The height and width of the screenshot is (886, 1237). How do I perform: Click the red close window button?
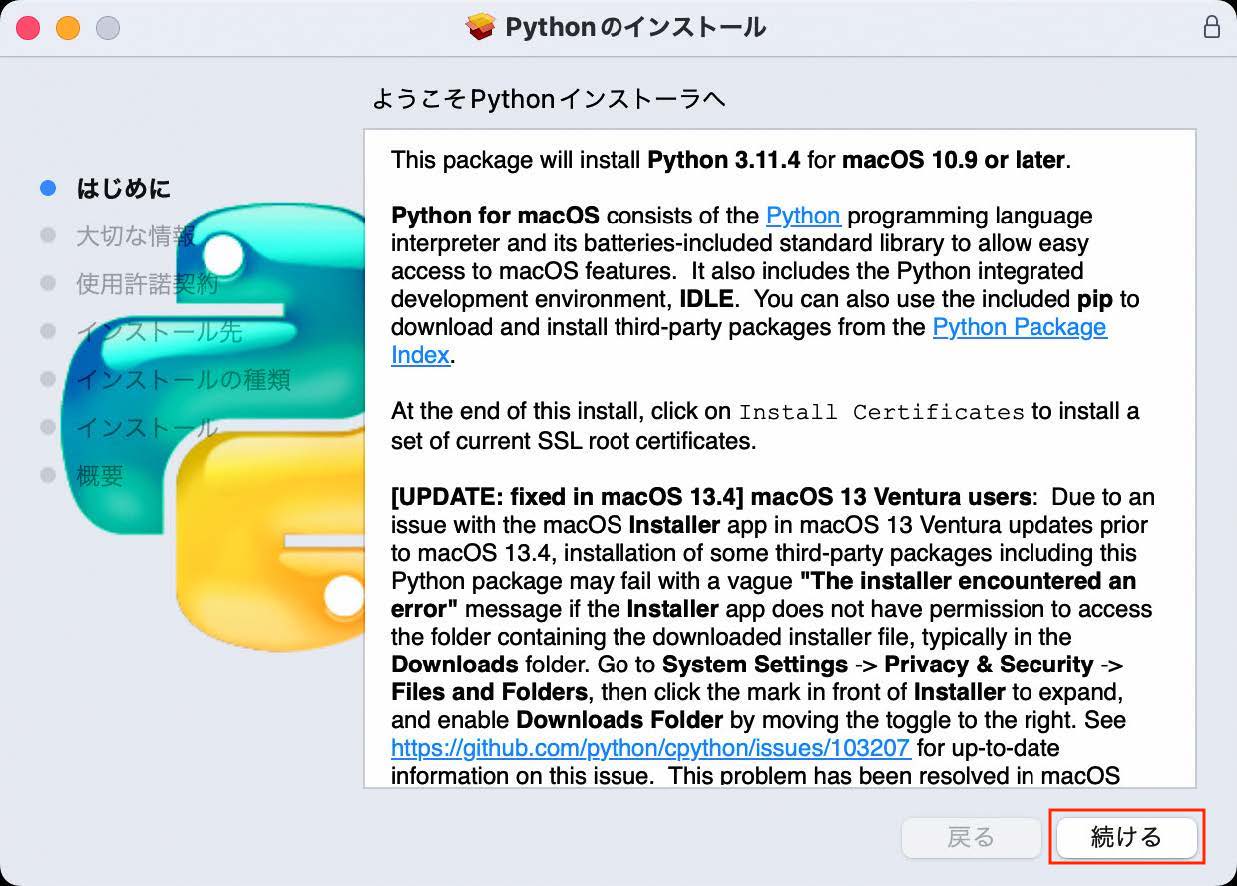click(x=27, y=27)
